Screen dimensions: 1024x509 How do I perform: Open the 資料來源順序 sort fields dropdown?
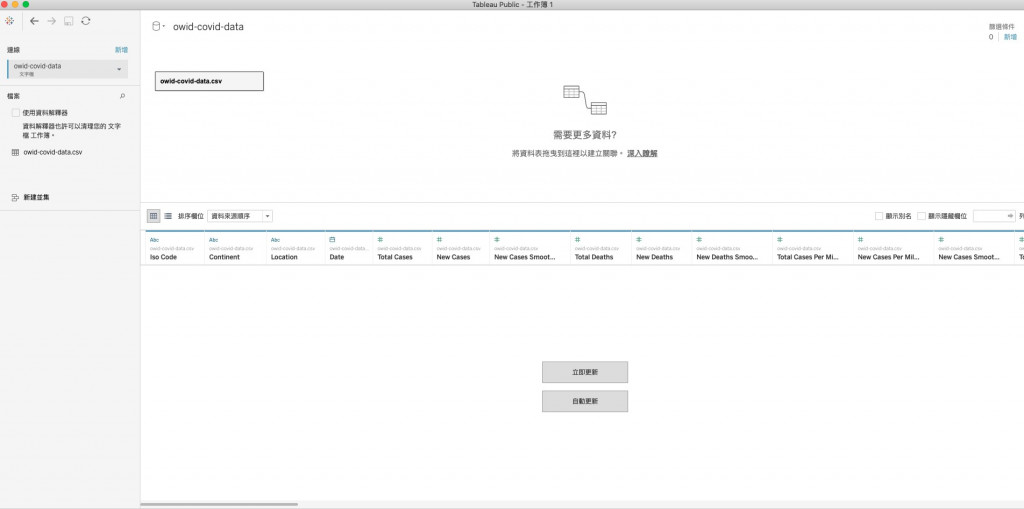240,216
